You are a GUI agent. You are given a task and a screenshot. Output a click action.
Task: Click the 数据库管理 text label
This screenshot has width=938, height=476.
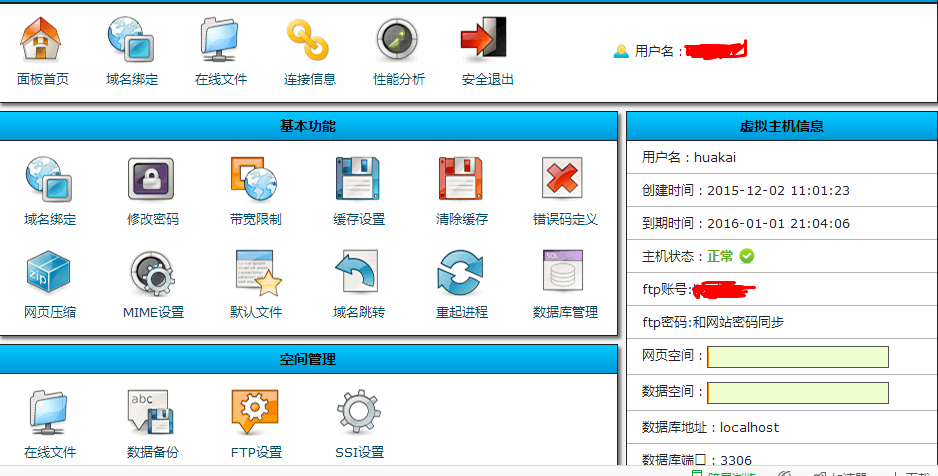click(565, 312)
